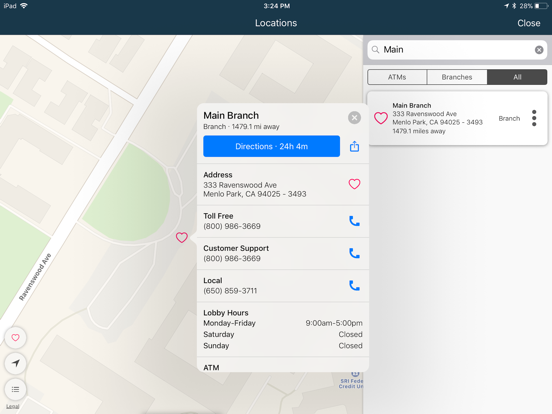Screen dimensions: 552x414
Task: Close the Locations screen
Action: (x=528, y=23)
